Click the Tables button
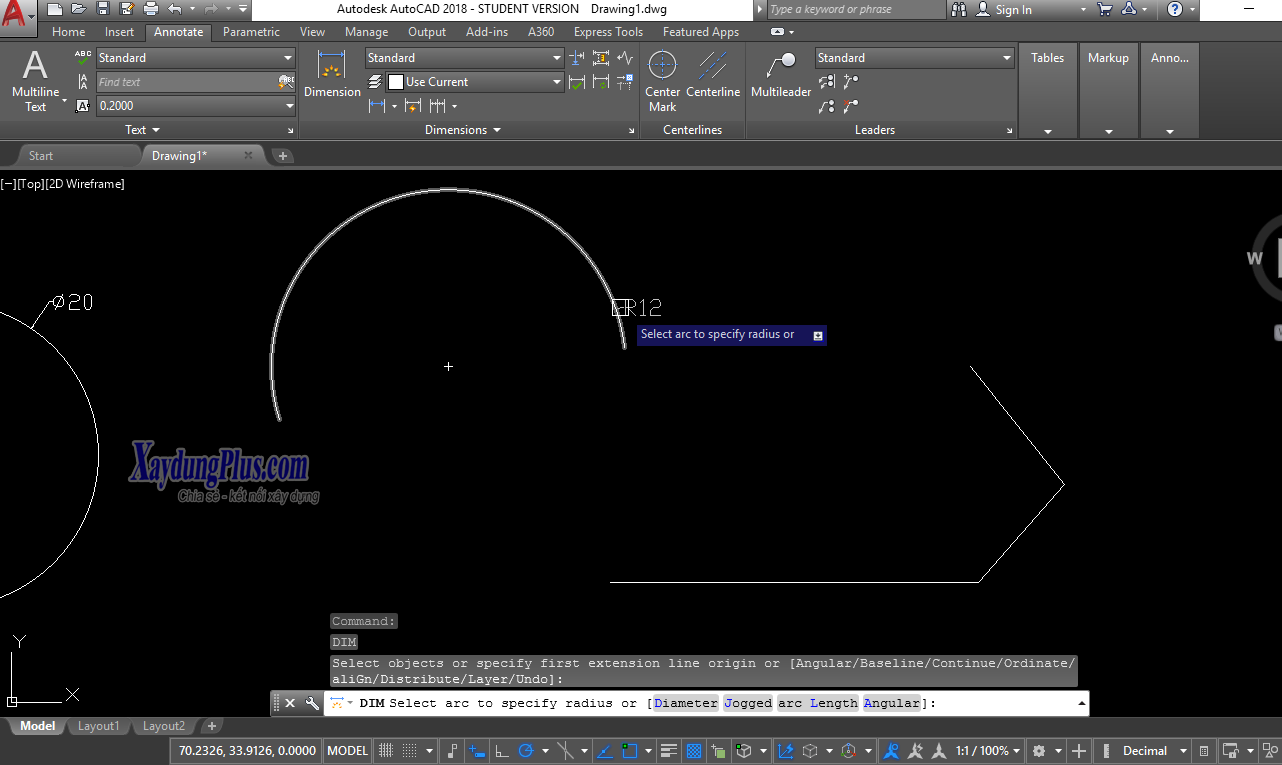1282x765 pixels. tap(1047, 57)
